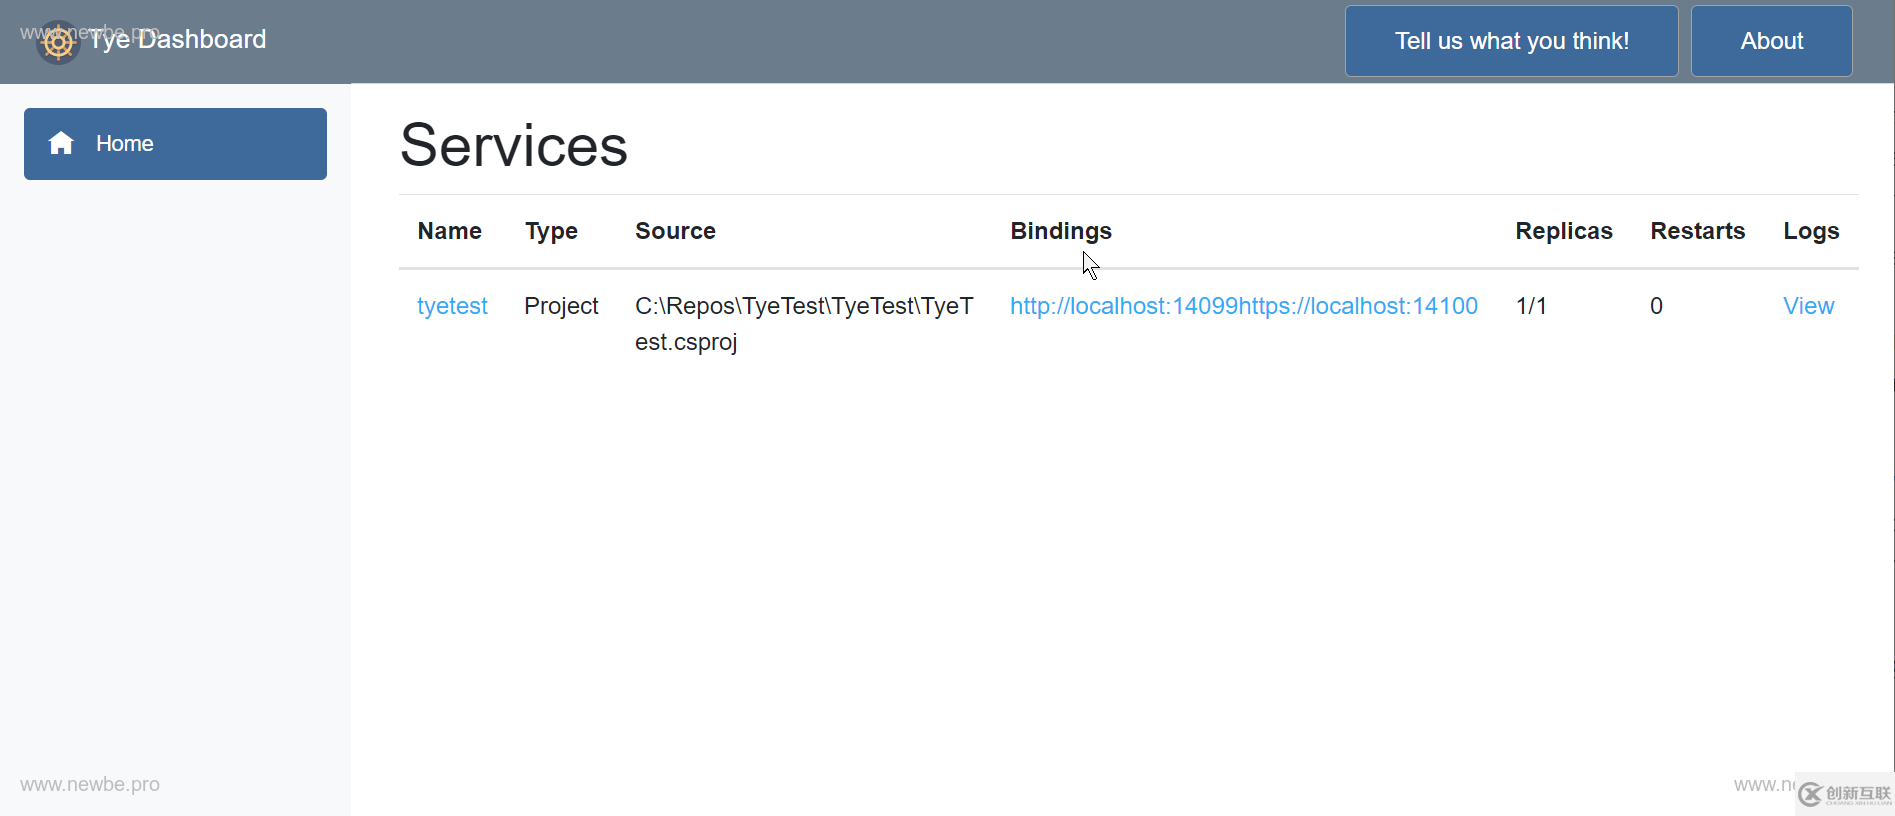Screen dimensions: 1895x816
Task: Open the tyetest service link
Action: click(452, 306)
